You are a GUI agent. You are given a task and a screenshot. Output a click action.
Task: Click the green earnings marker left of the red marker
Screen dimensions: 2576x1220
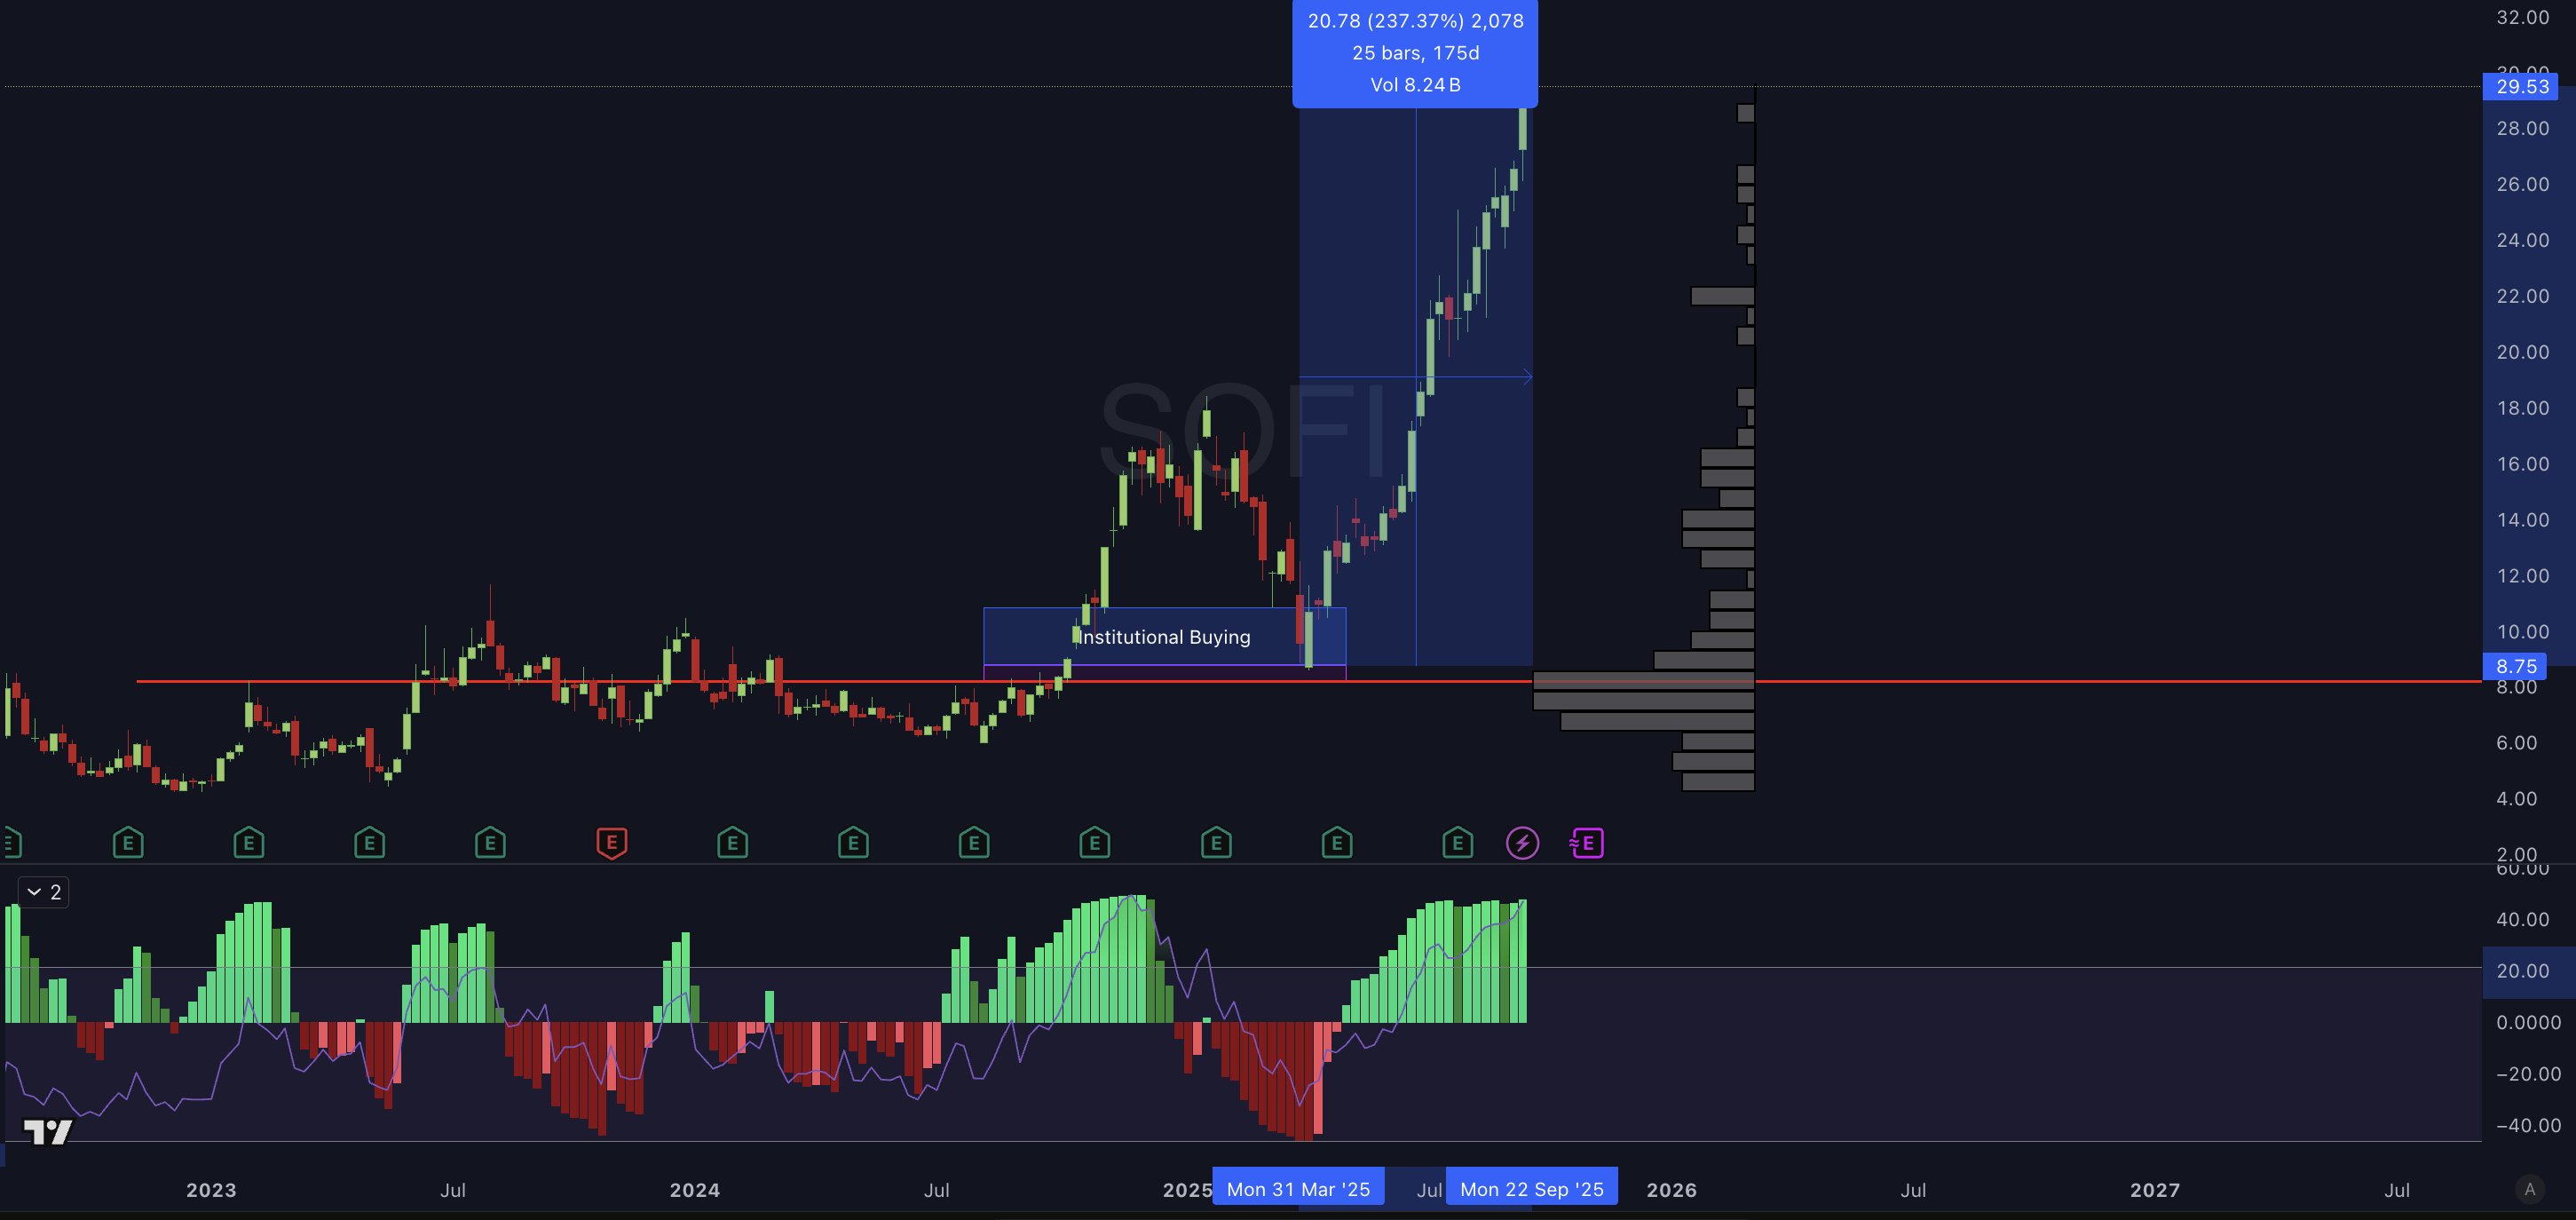[x=490, y=843]
